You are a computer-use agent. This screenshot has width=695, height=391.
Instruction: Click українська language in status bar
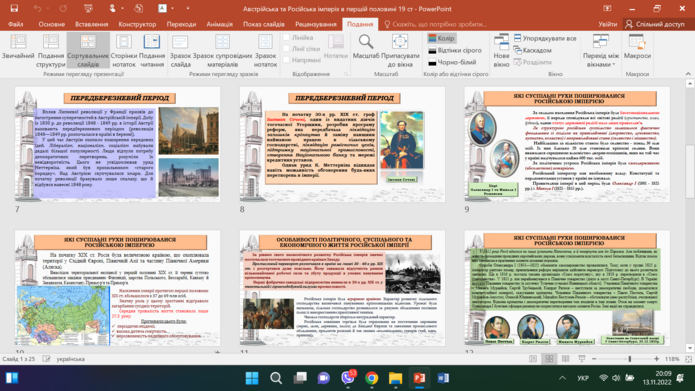tap(70, 359)
